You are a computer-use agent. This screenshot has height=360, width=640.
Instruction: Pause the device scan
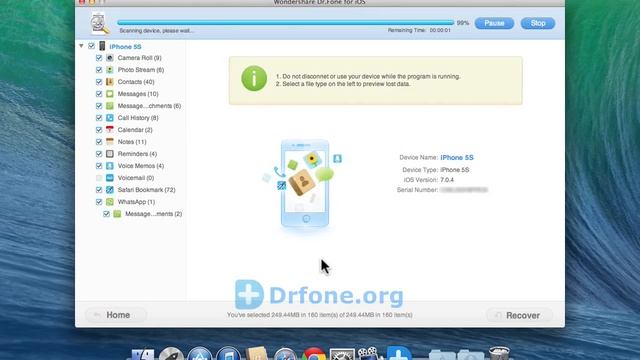[x=494, y=23]
